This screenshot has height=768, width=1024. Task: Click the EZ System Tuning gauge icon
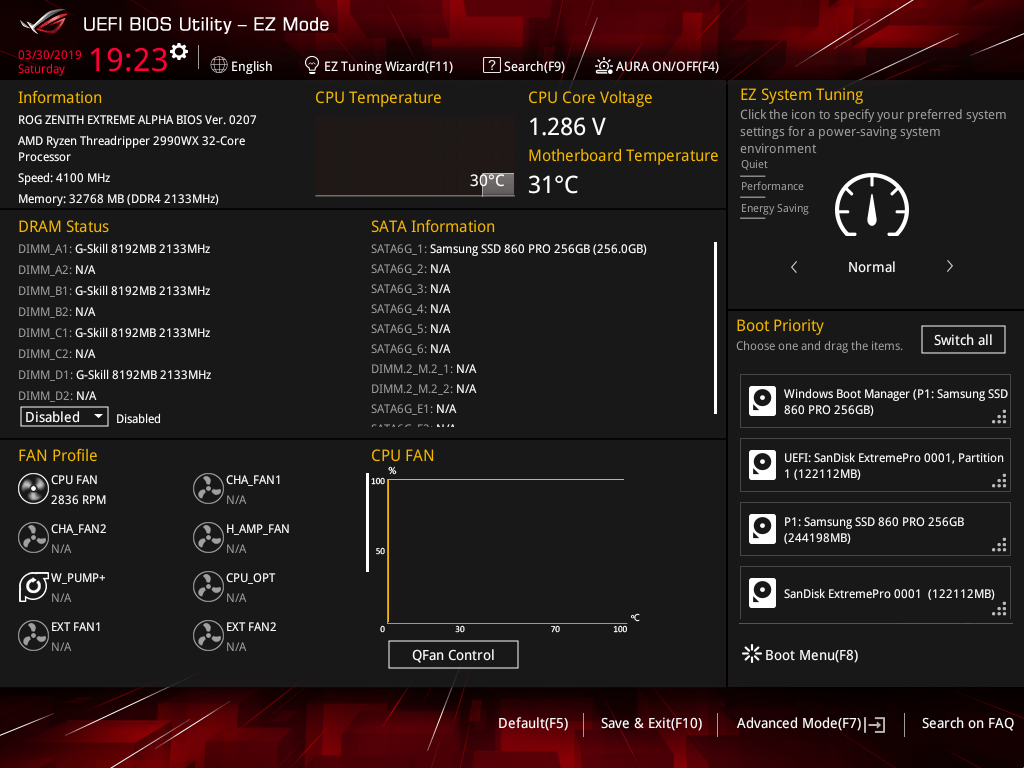click(x=871, y=210)
